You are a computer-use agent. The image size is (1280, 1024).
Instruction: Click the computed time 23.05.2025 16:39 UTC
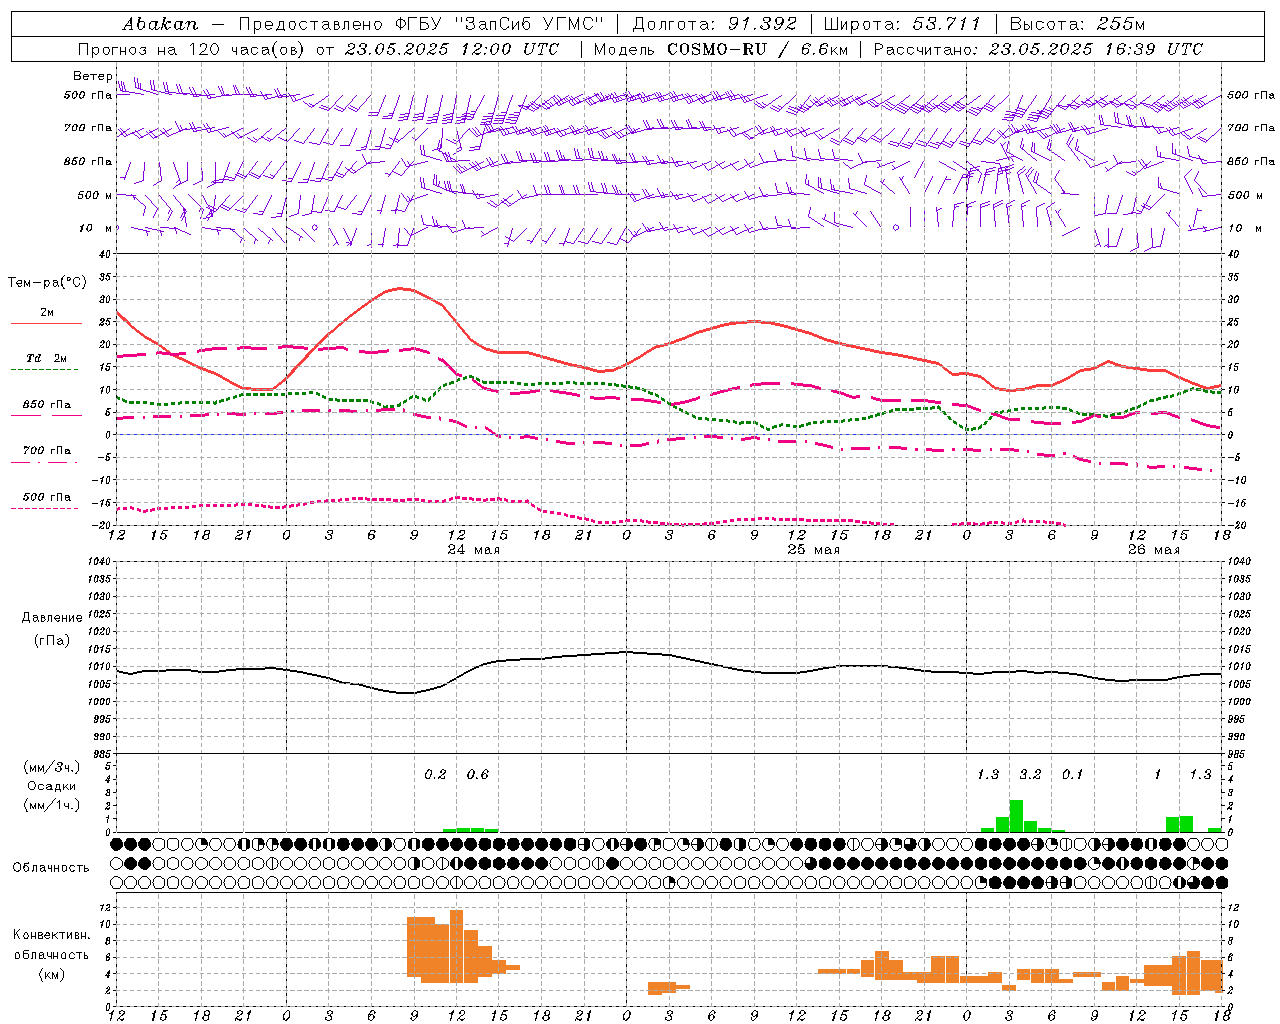tap(1096, 49)
